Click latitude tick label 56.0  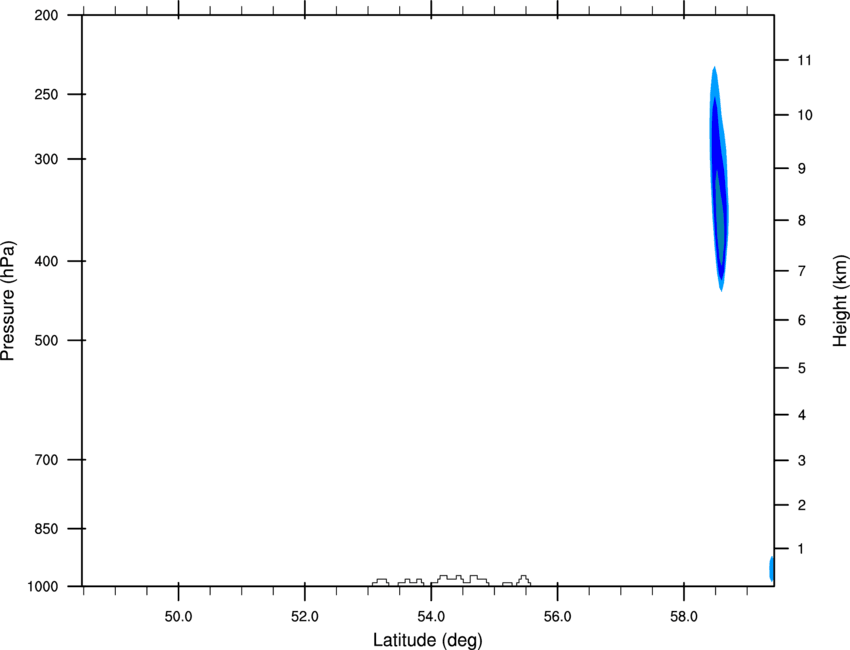(x=557, y=616)
